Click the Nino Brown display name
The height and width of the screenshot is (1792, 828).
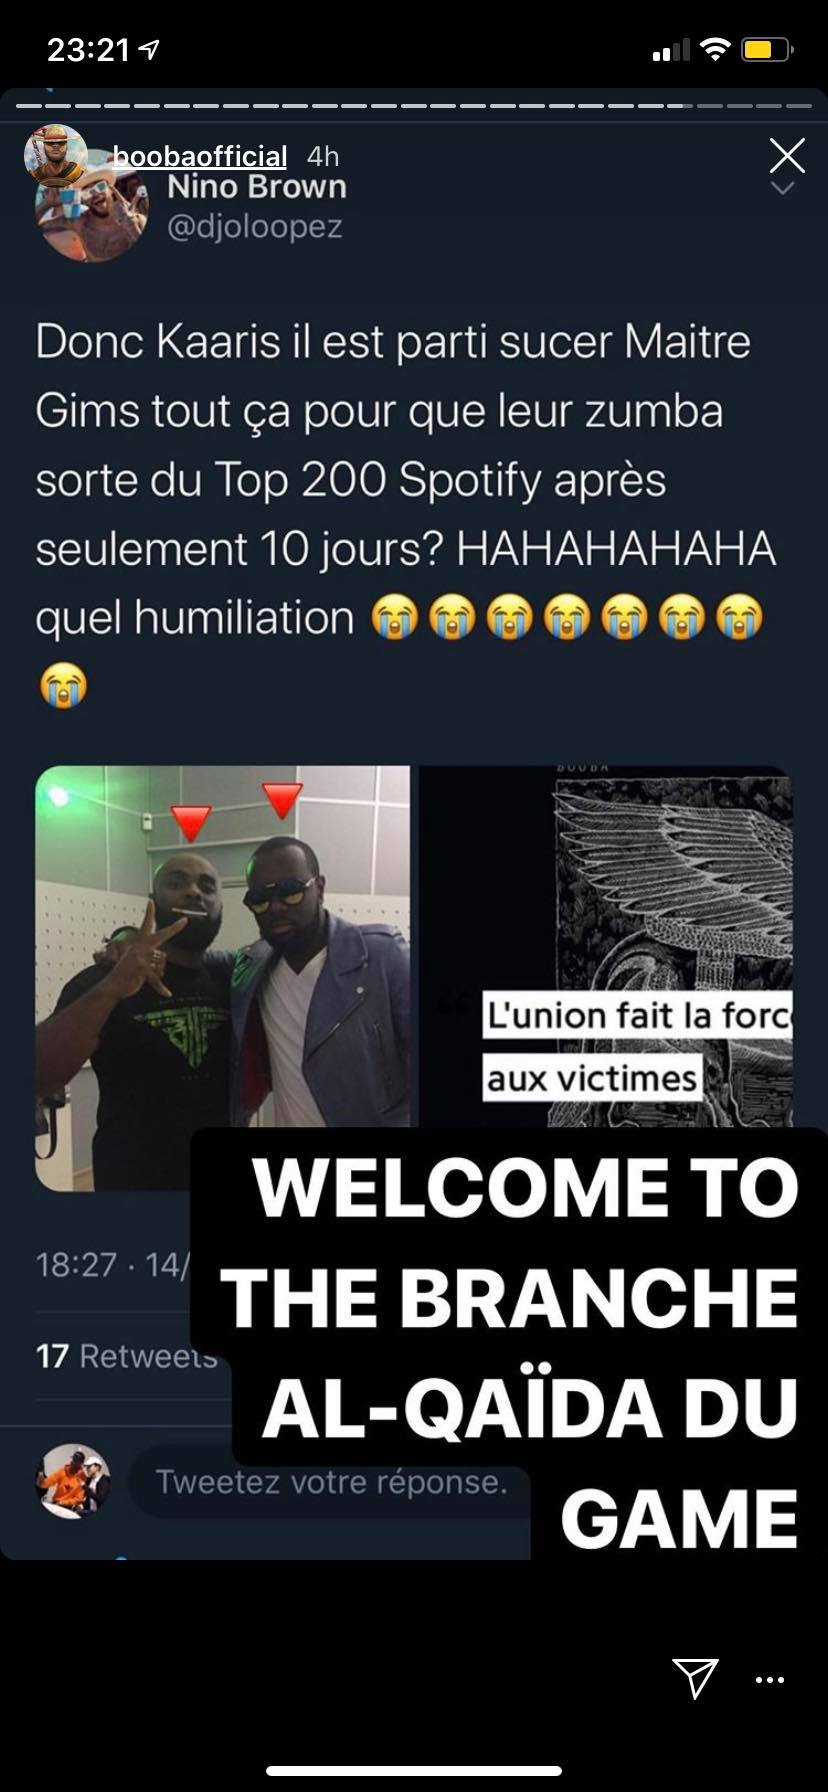tap(257, 187)
